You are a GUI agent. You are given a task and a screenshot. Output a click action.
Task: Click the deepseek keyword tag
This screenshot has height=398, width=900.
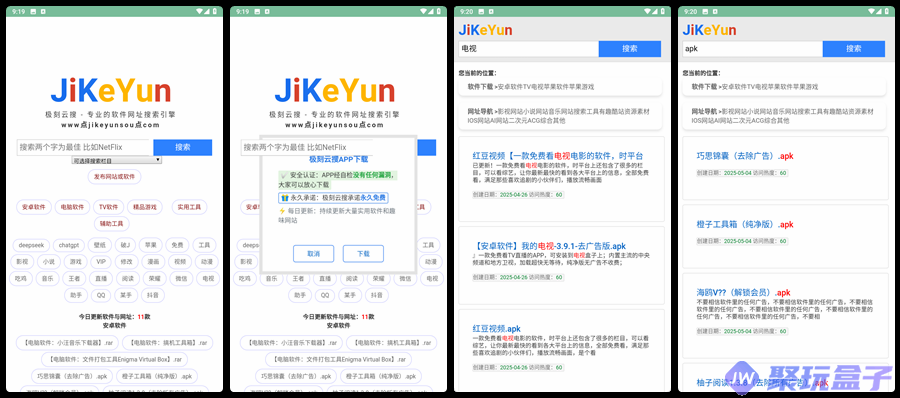31,245
